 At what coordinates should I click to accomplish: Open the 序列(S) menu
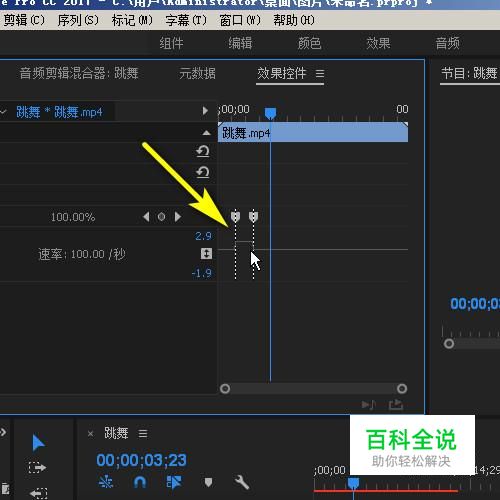tap(78, 20)
